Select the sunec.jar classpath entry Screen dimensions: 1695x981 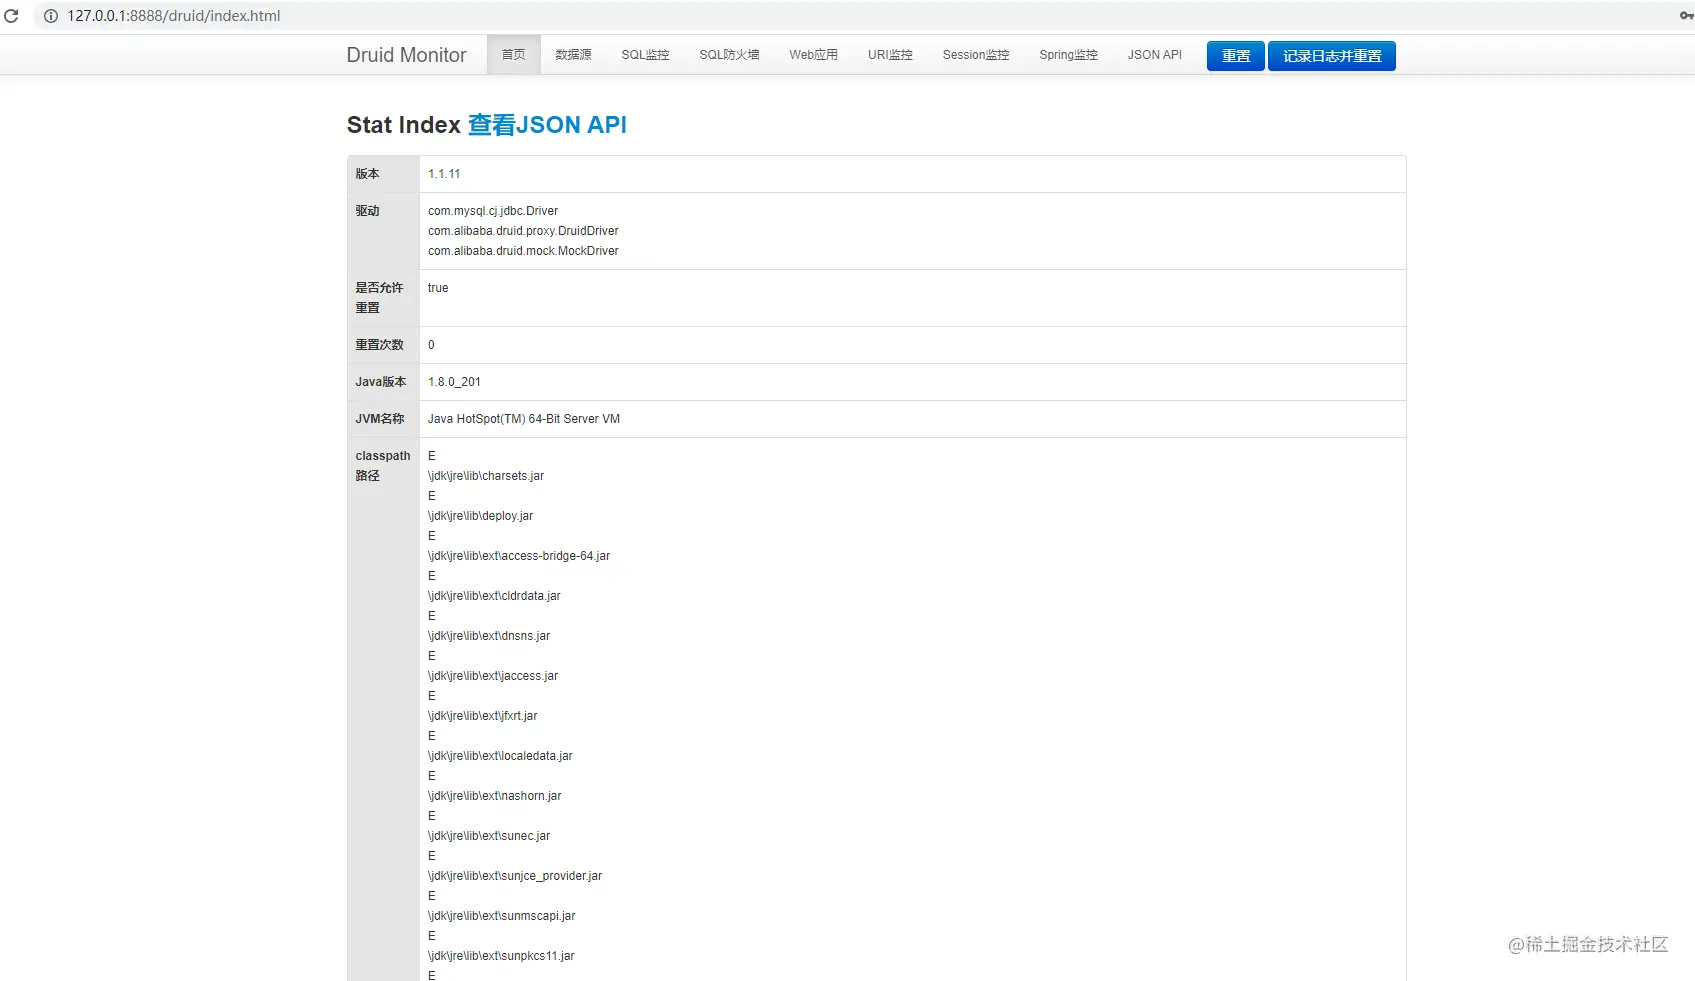(x=489, y=836)
